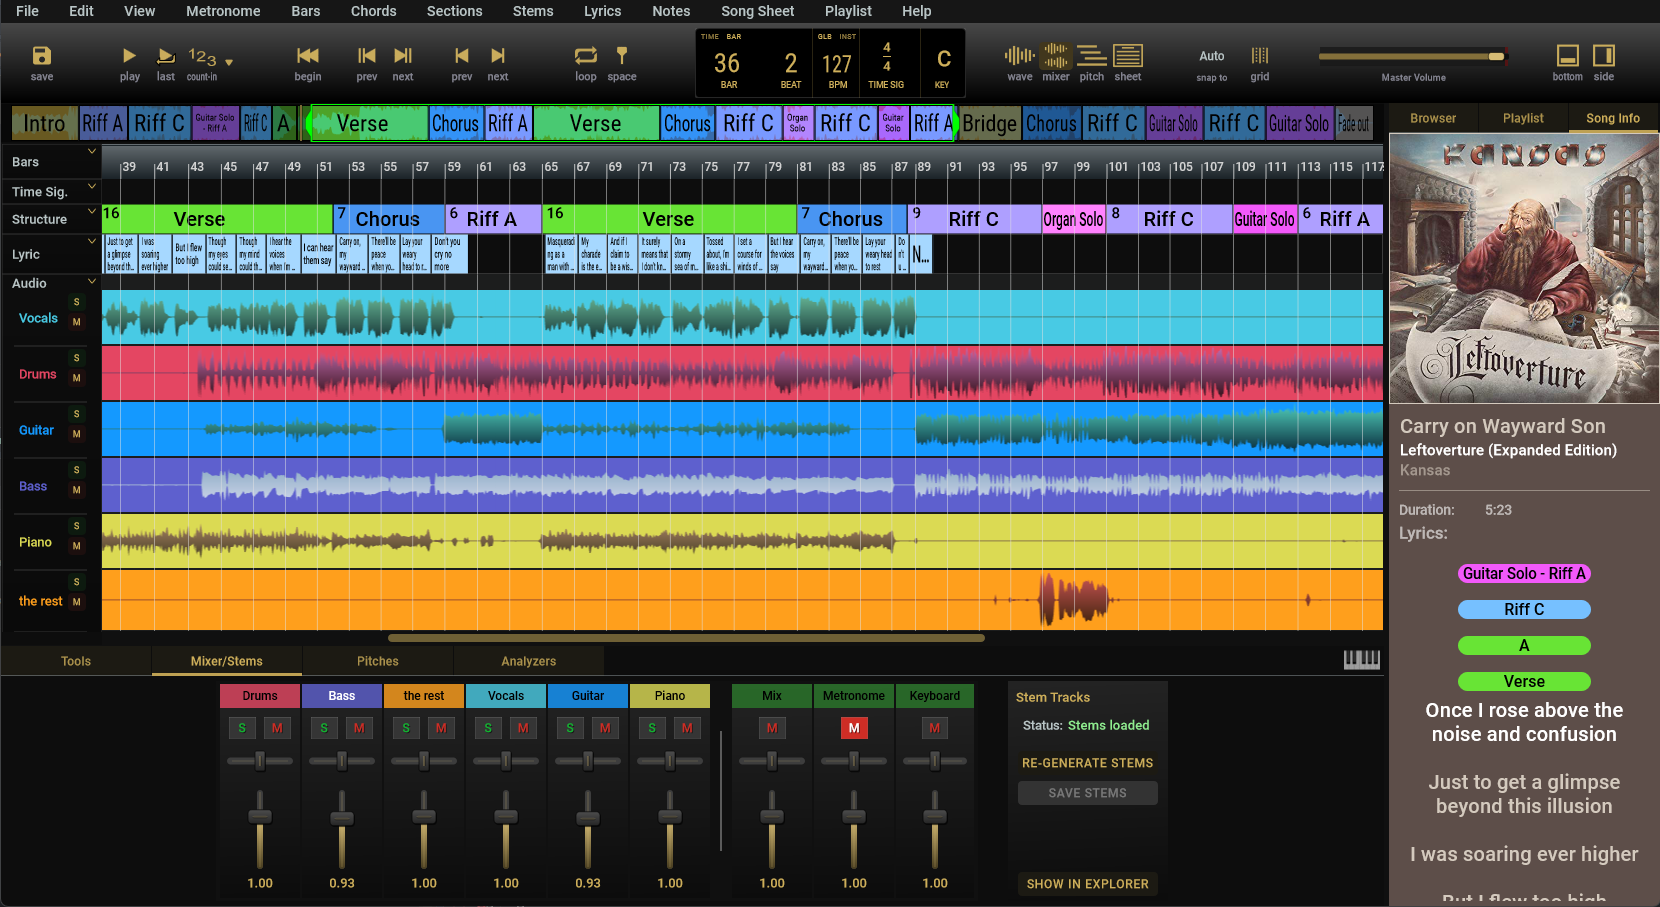Screen dimensions: 1660x907
Task: Solo the Vocals track
Action: (x=76, y=302)
